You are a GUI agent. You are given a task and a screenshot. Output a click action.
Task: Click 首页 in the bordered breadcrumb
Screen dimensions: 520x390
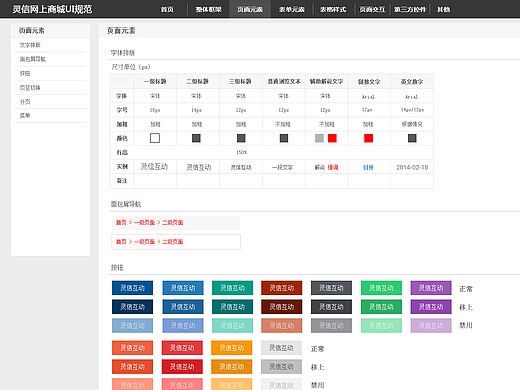(121, 242)
